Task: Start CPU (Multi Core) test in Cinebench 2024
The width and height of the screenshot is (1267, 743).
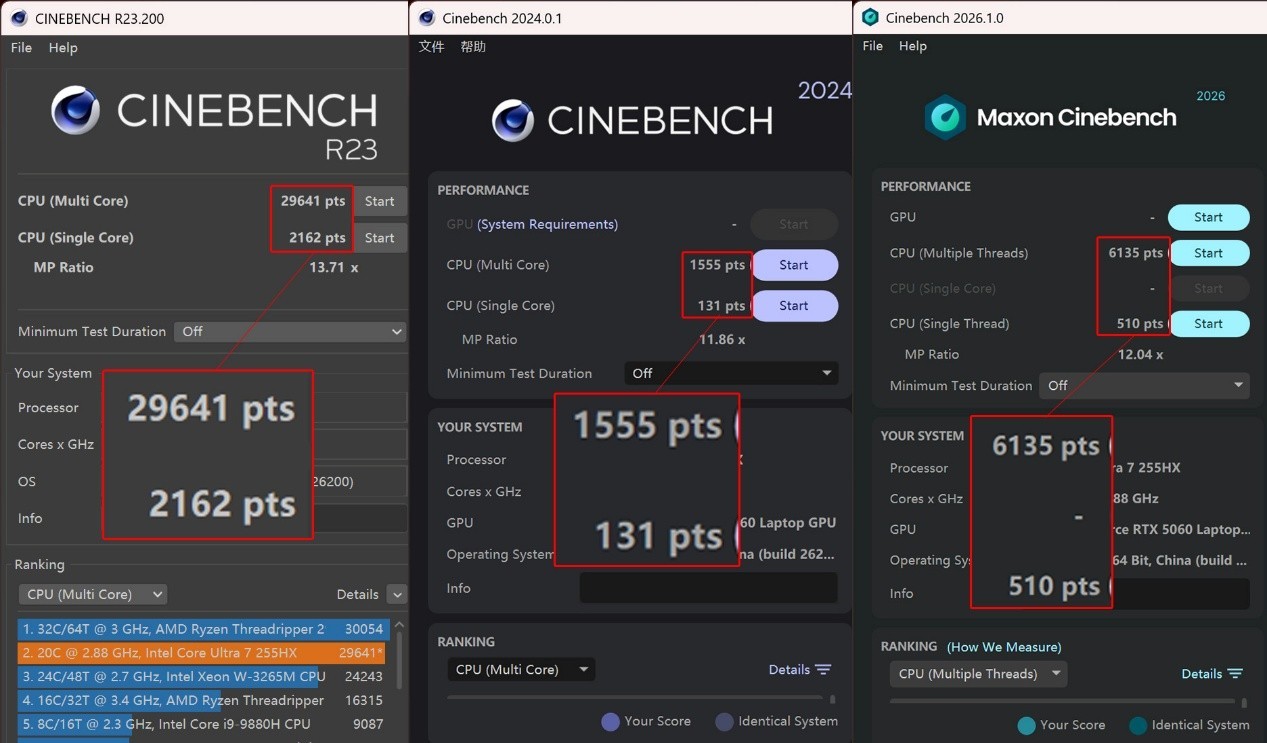Action: [x=794, y=265]
